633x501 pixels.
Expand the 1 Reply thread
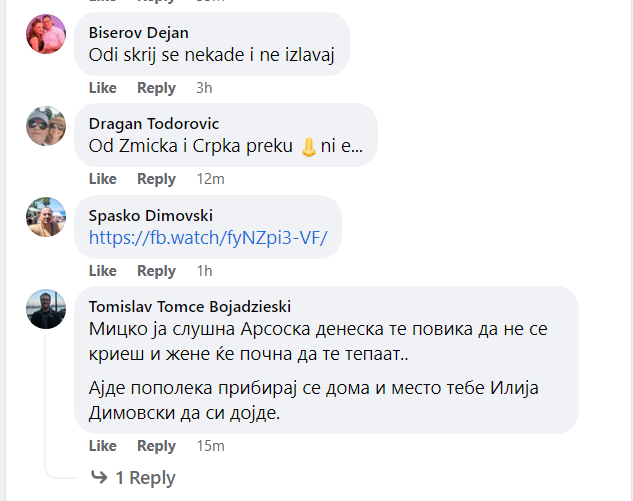click(x=145, y=478)
